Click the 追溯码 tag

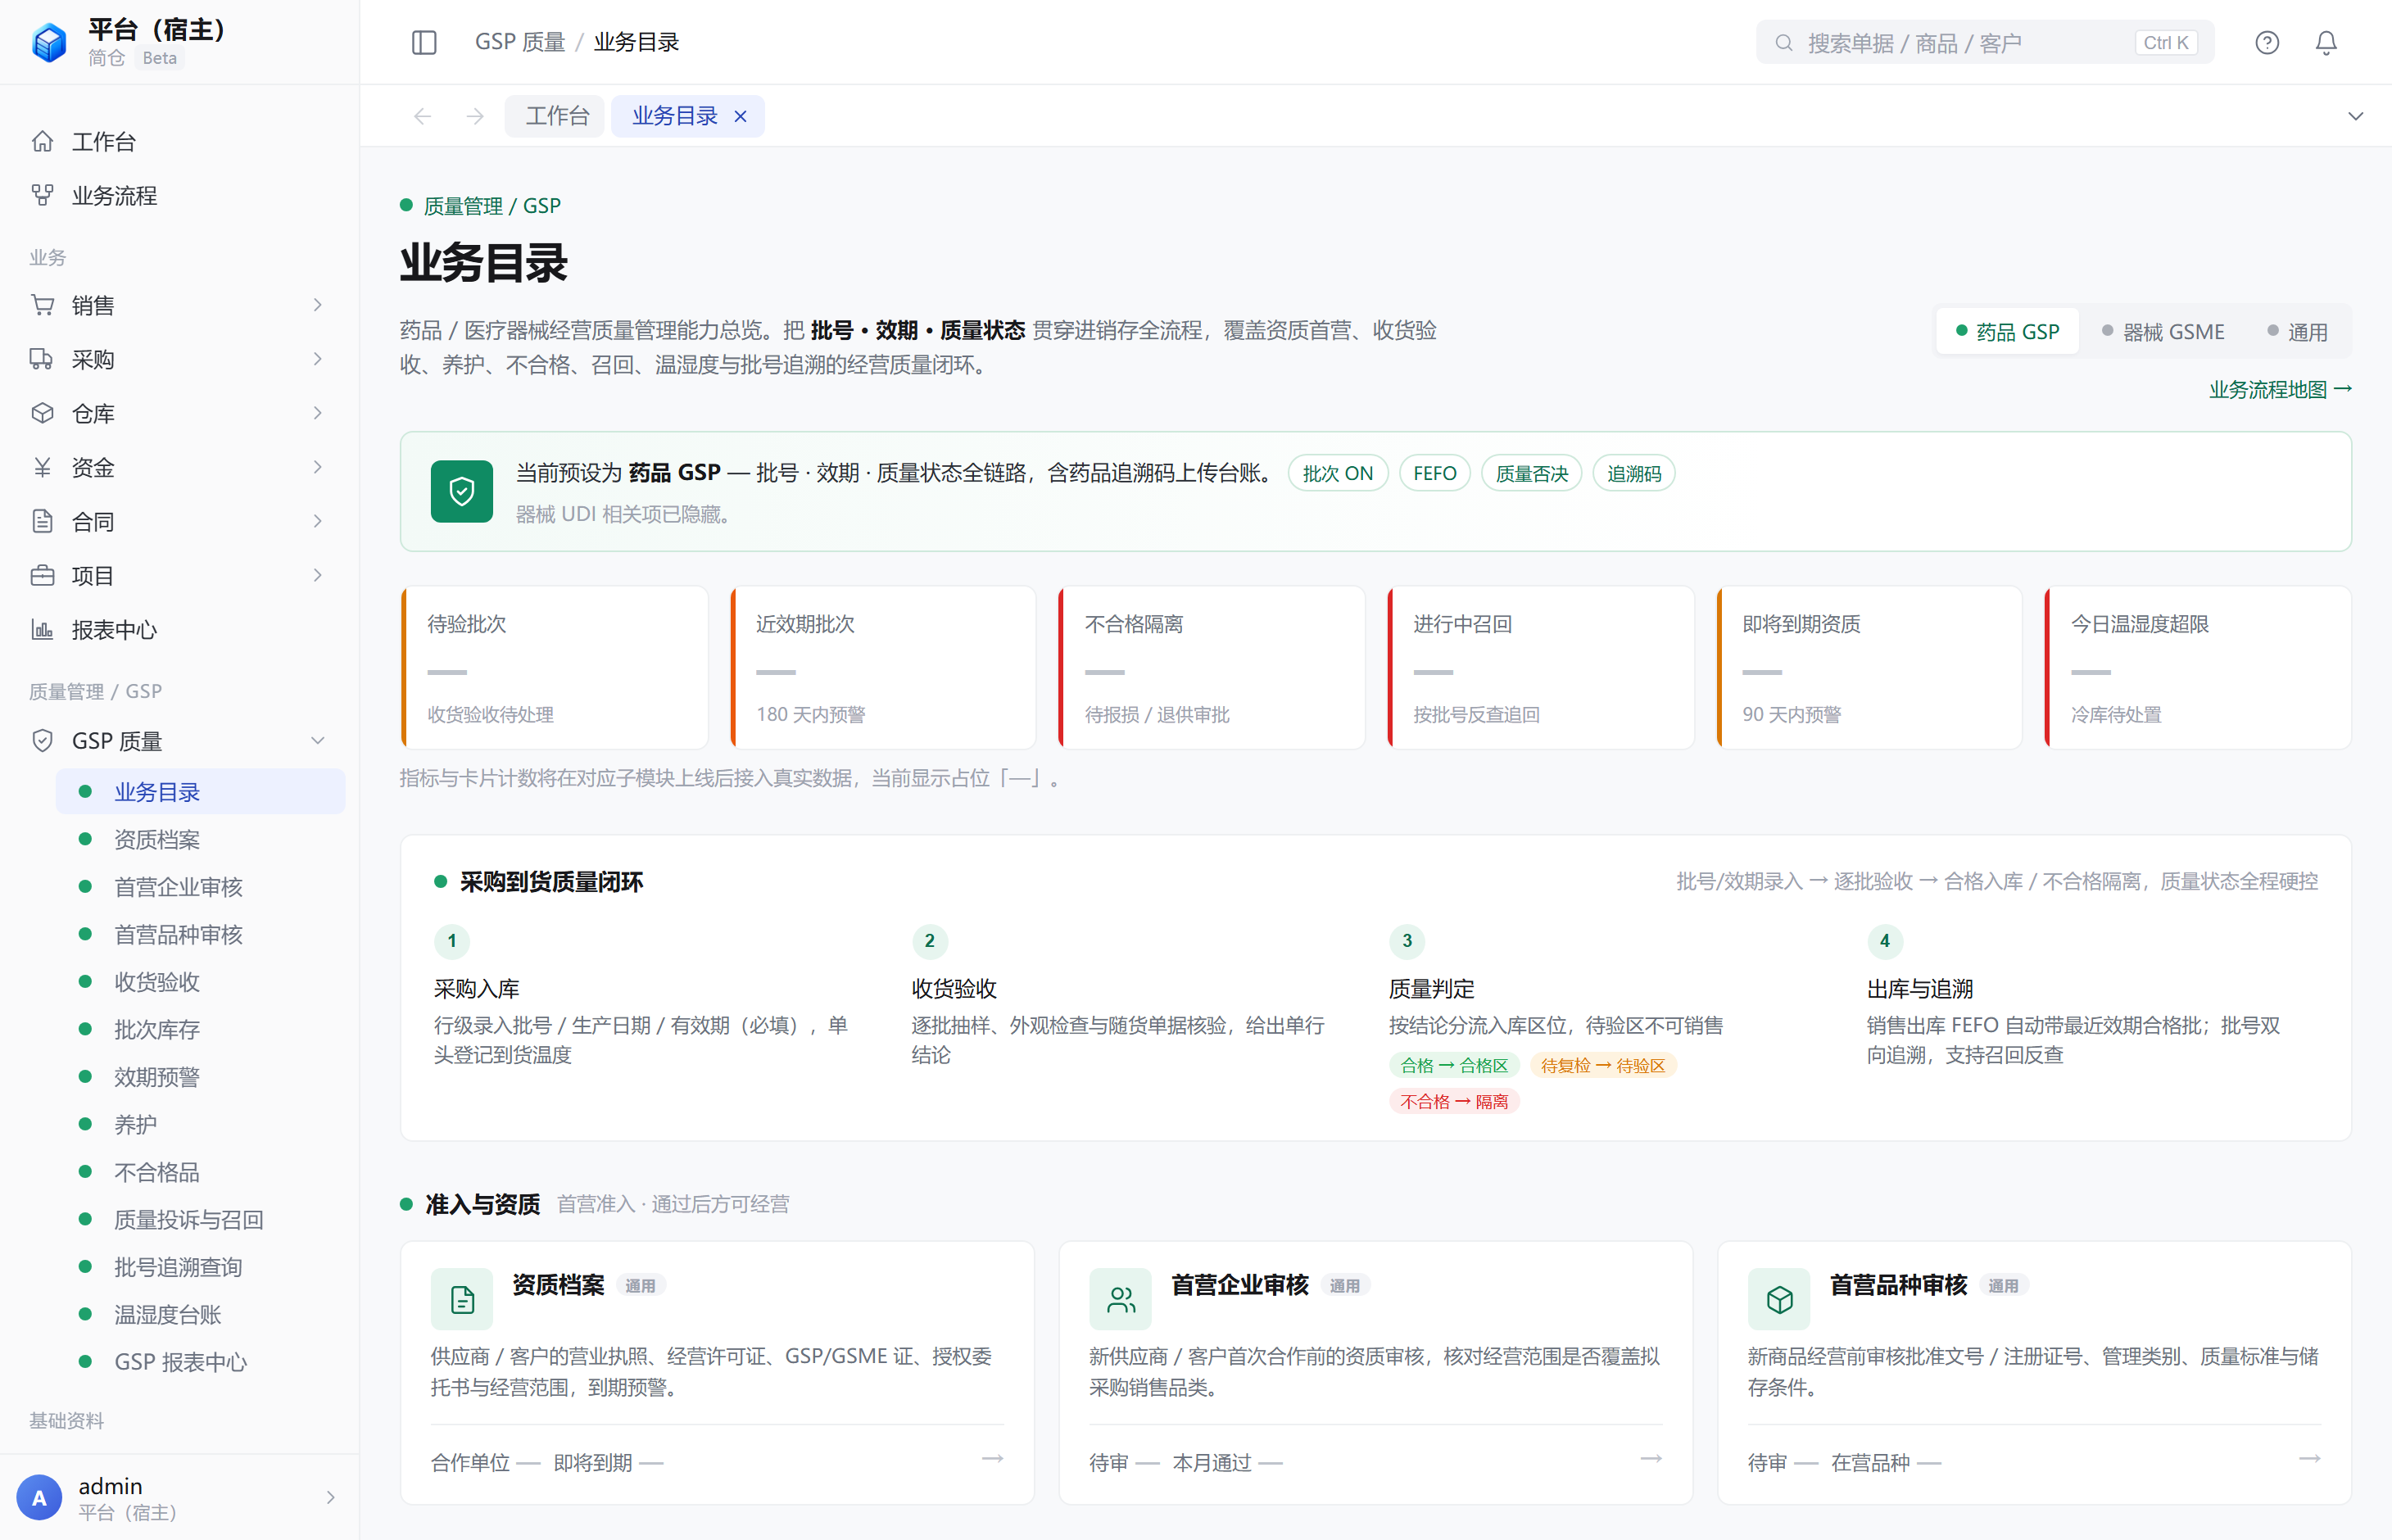click(x=1634, y=473)
